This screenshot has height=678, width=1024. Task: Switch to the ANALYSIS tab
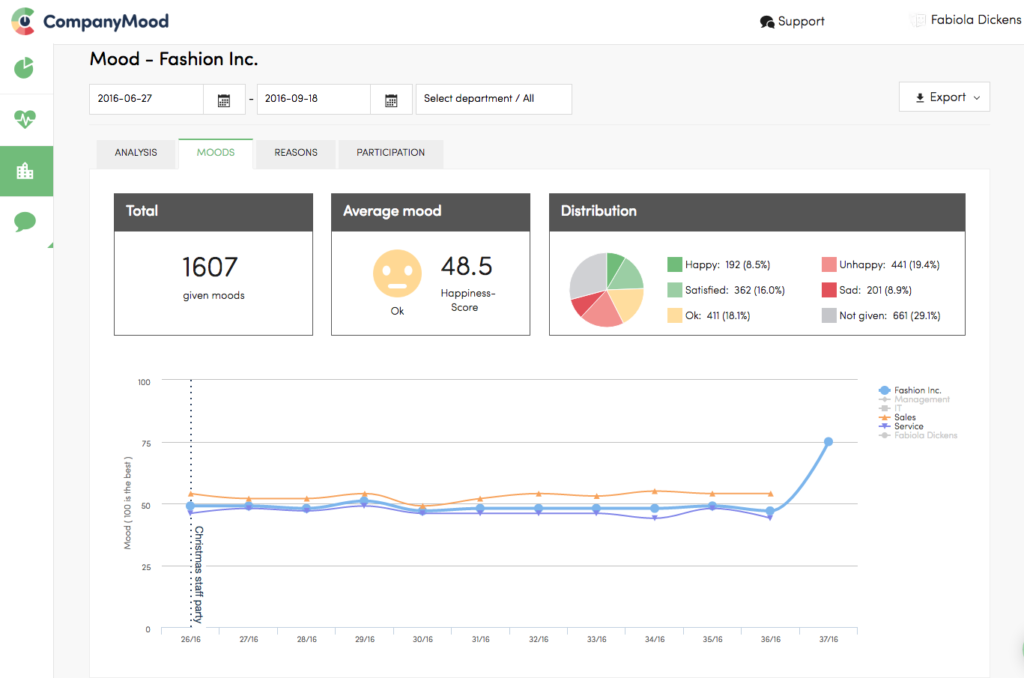point(136,153)
